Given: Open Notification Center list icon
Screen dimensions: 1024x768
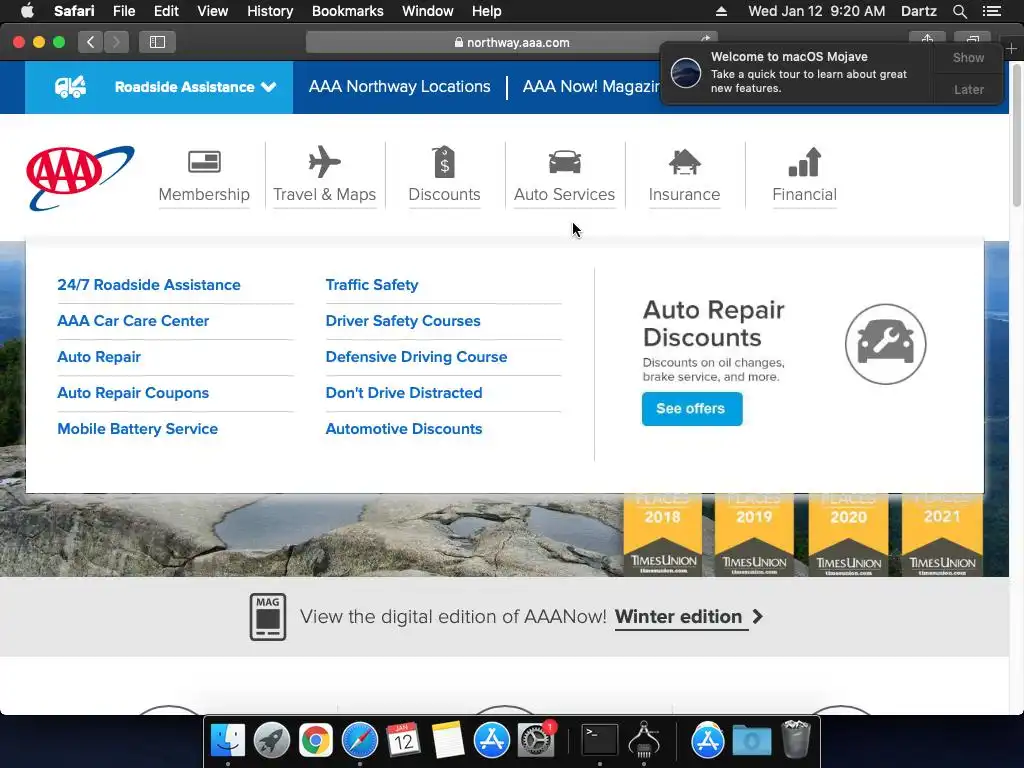Looking at the screenshot, I should tap(991, 11).
